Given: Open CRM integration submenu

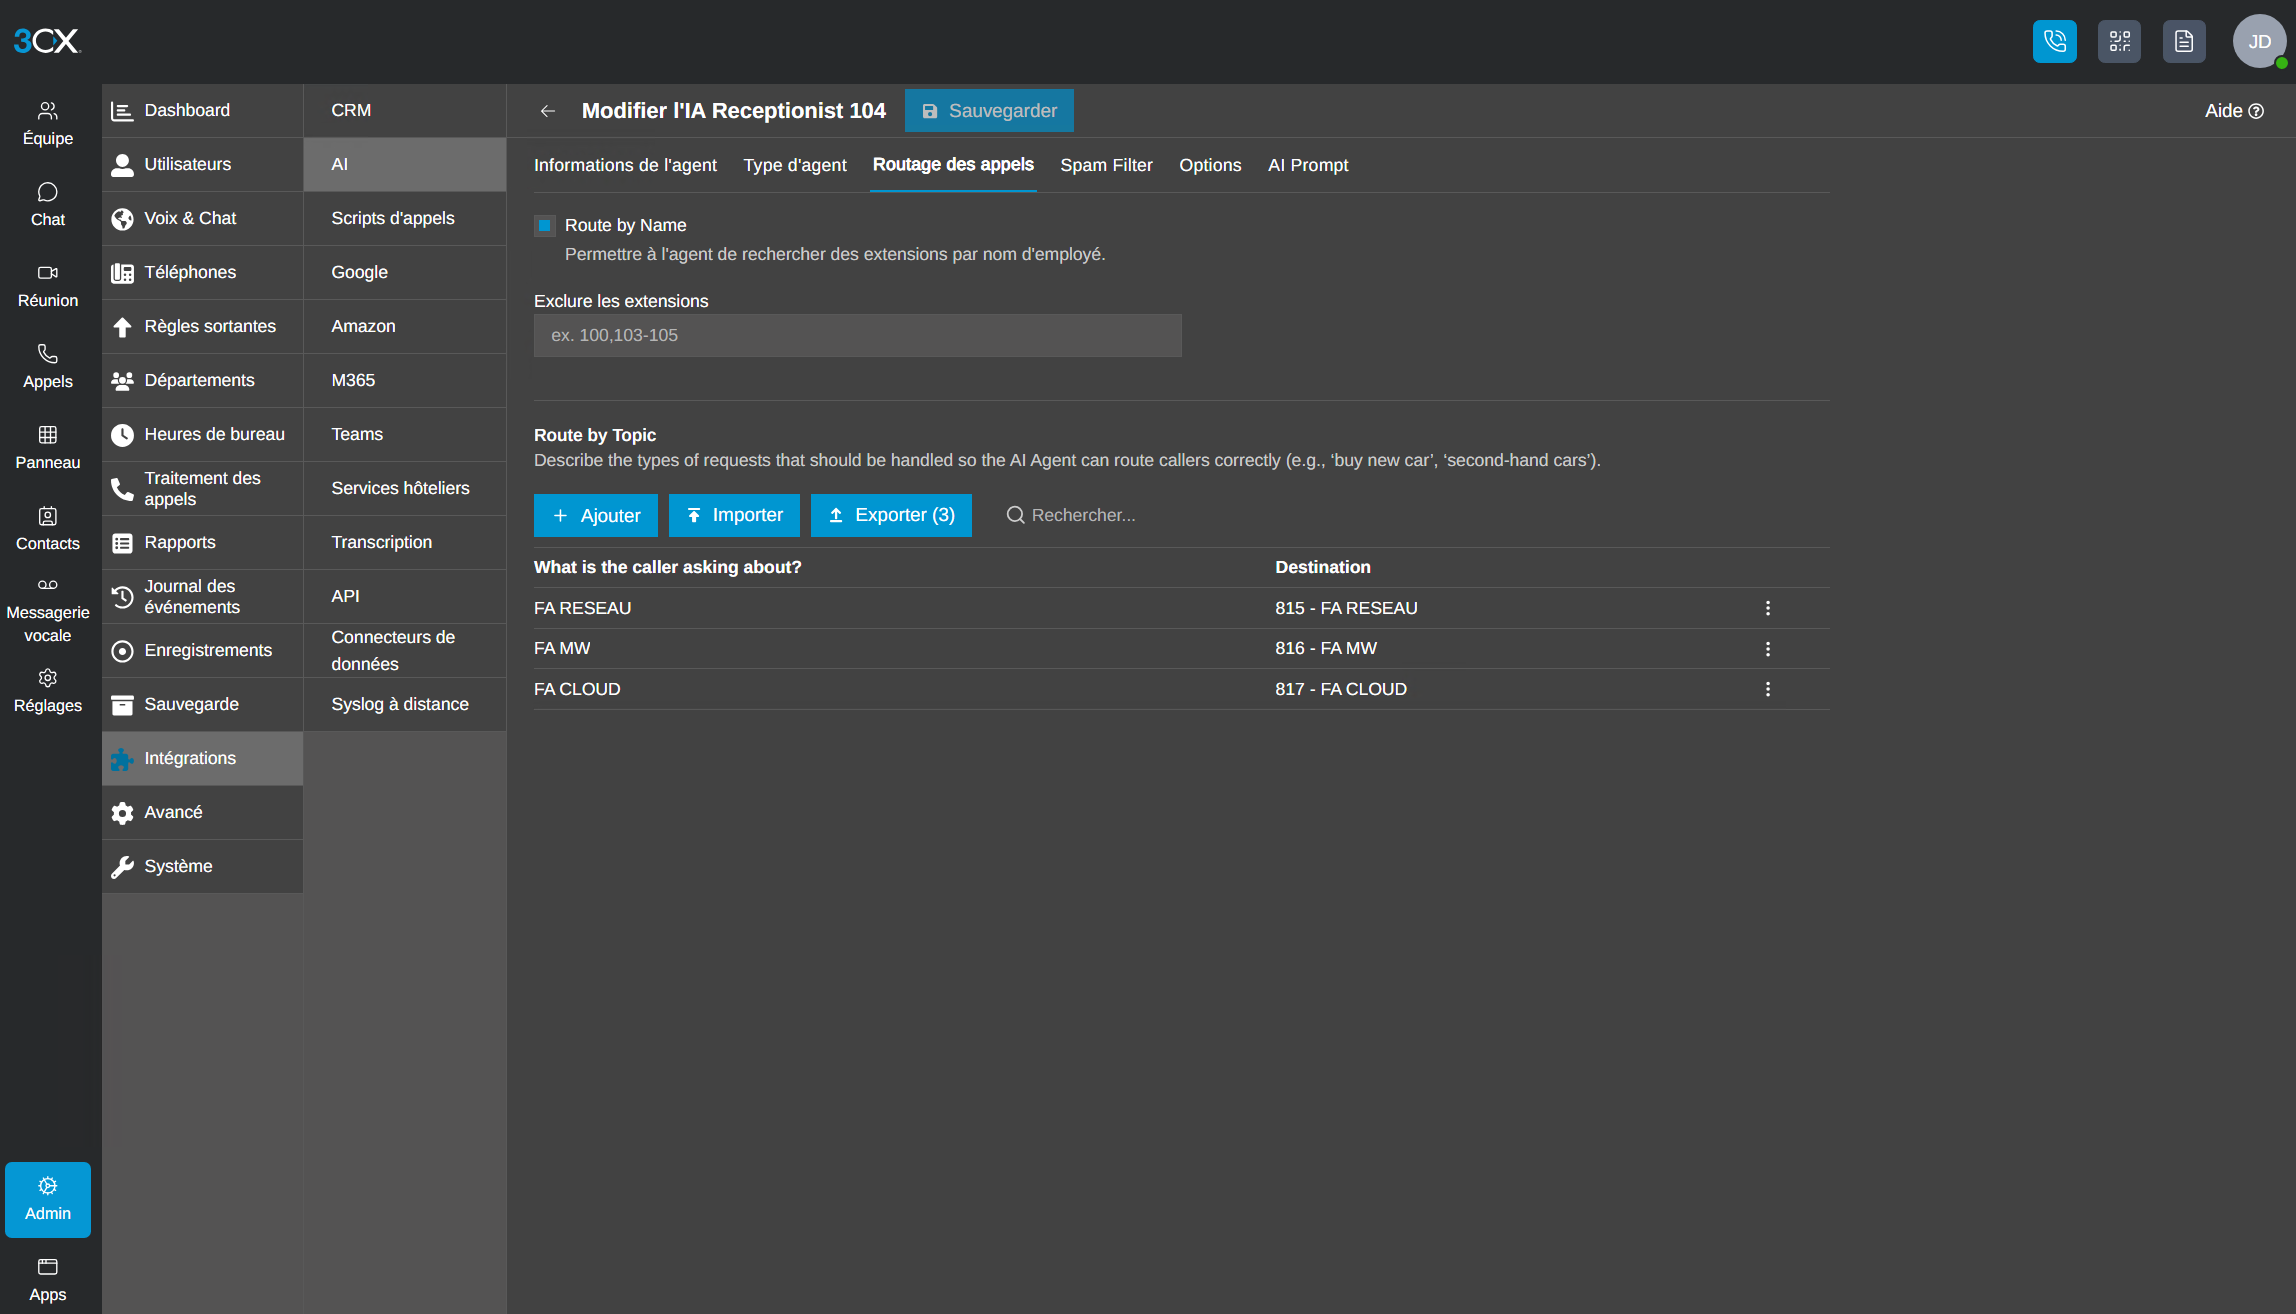Looking at the screenshot, I should [405, 111].
